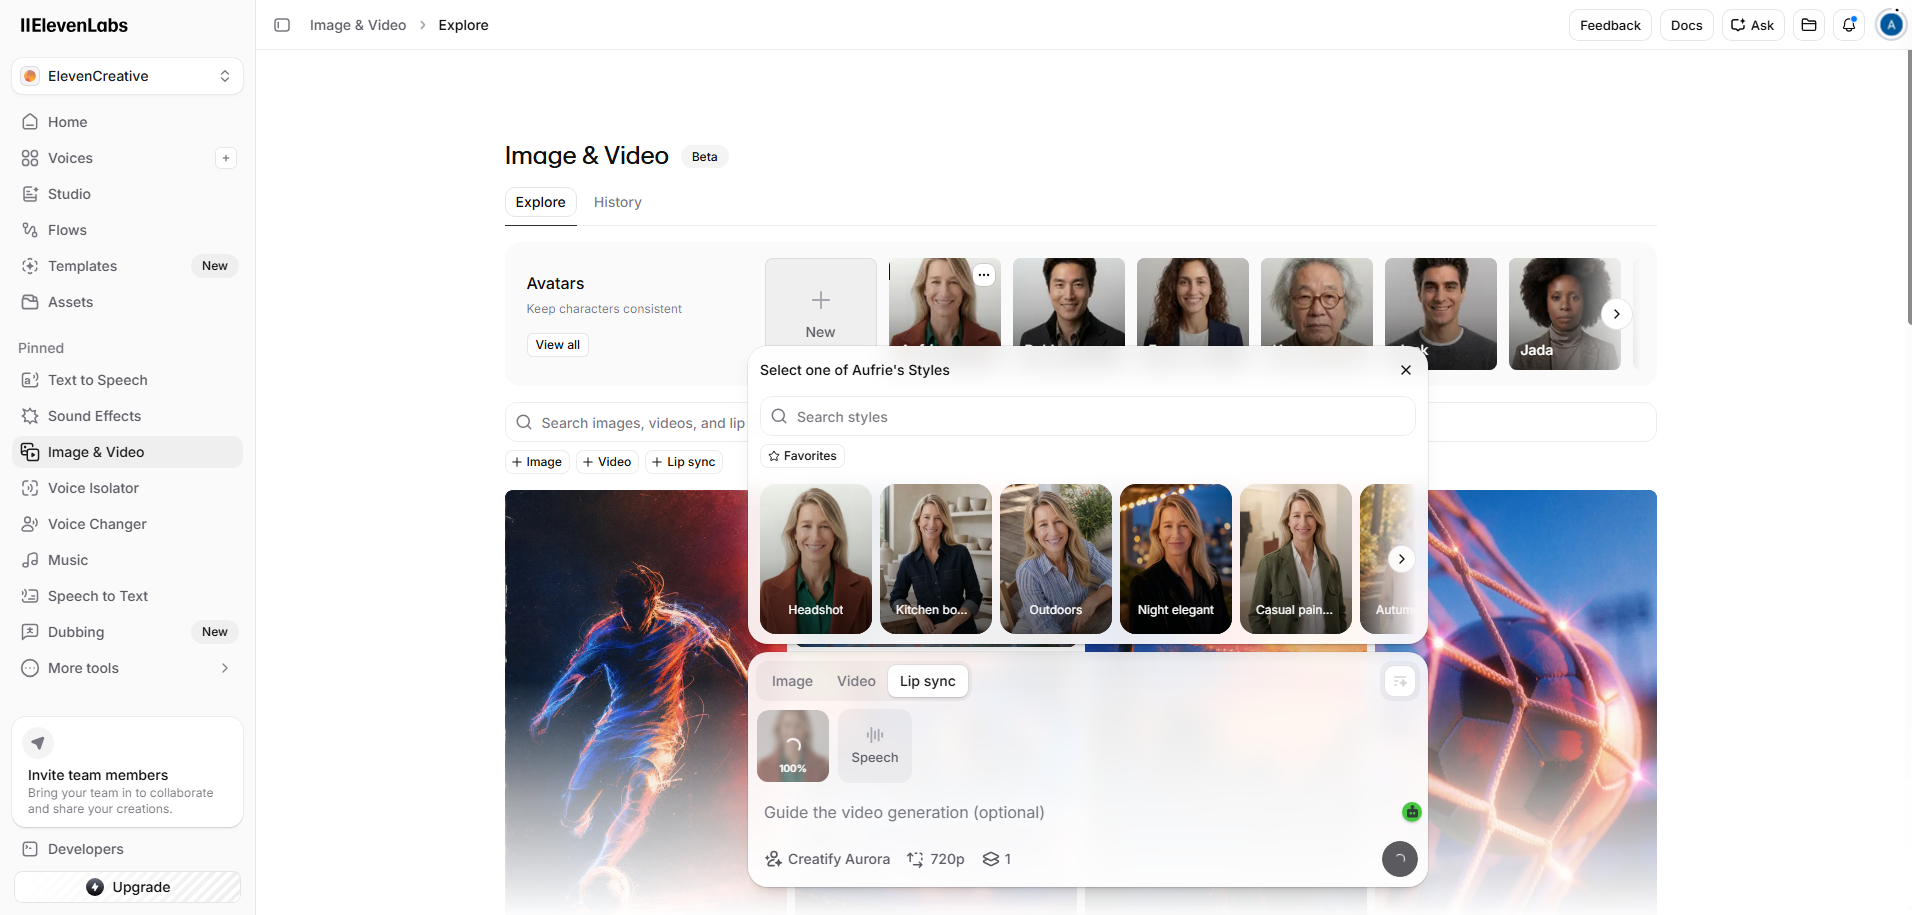Click View all avatars
Image resolution: width=1912 pixels, height=915 pixels.
click(x=558, y=345)
